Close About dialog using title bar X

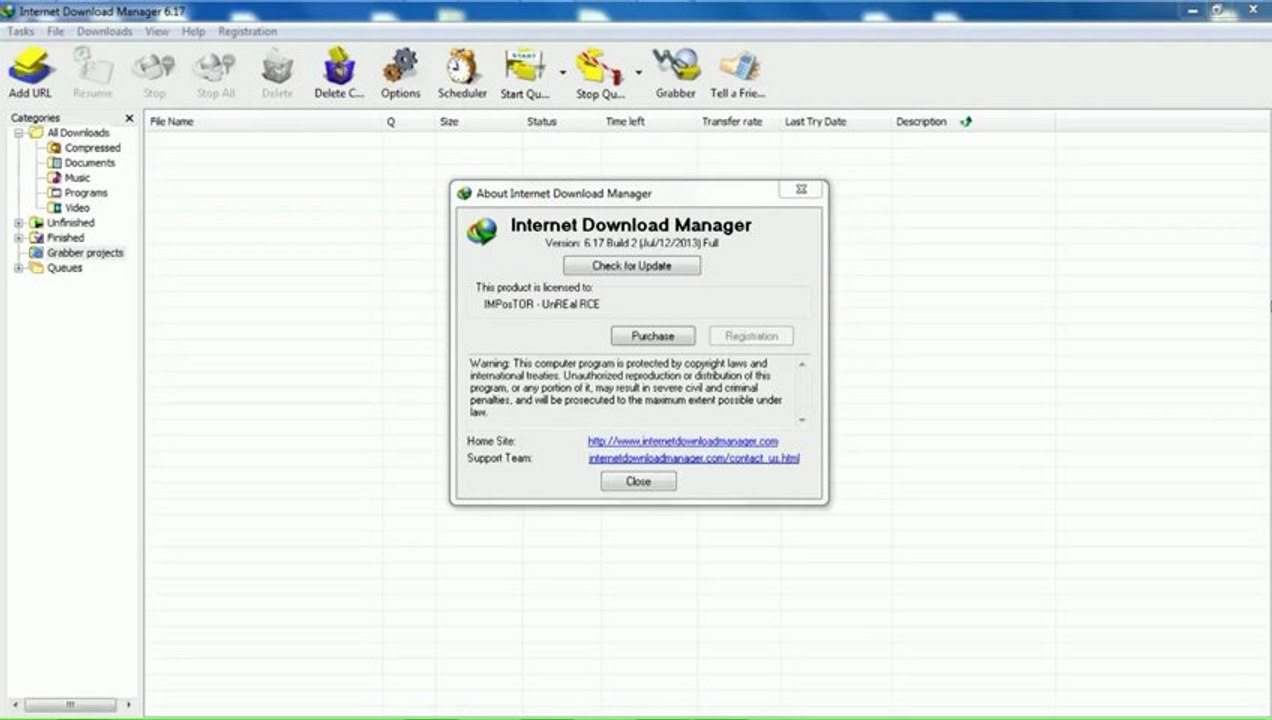click(x=801, y=189)
